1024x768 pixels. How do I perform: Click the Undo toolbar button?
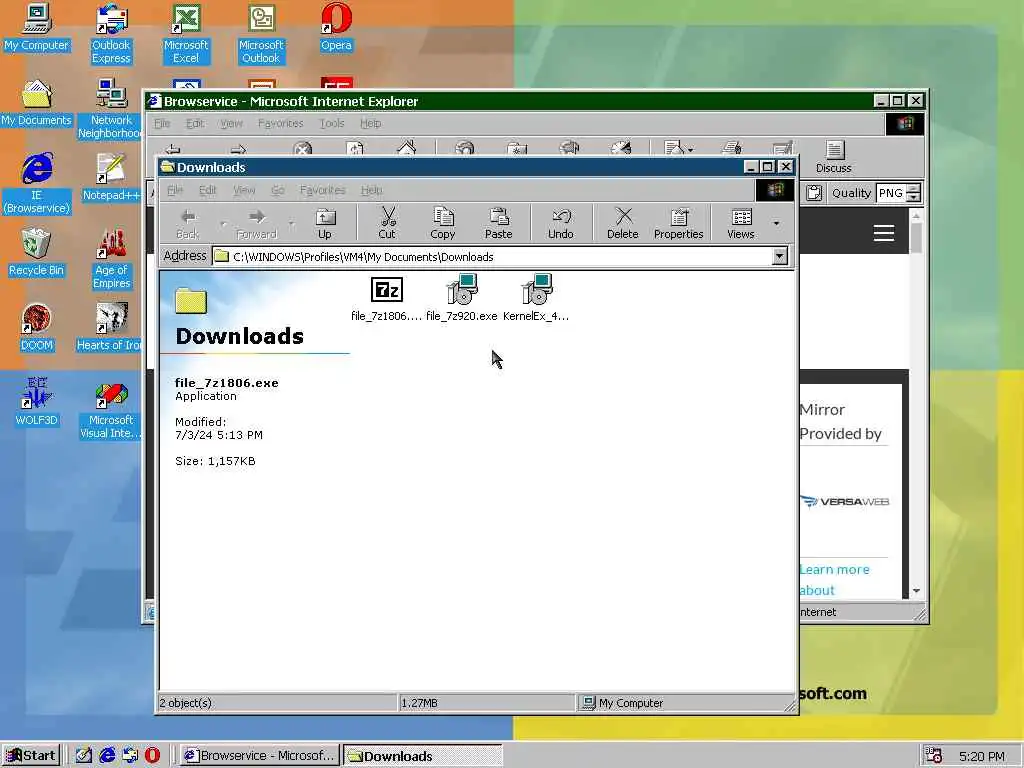click(561, 223)
